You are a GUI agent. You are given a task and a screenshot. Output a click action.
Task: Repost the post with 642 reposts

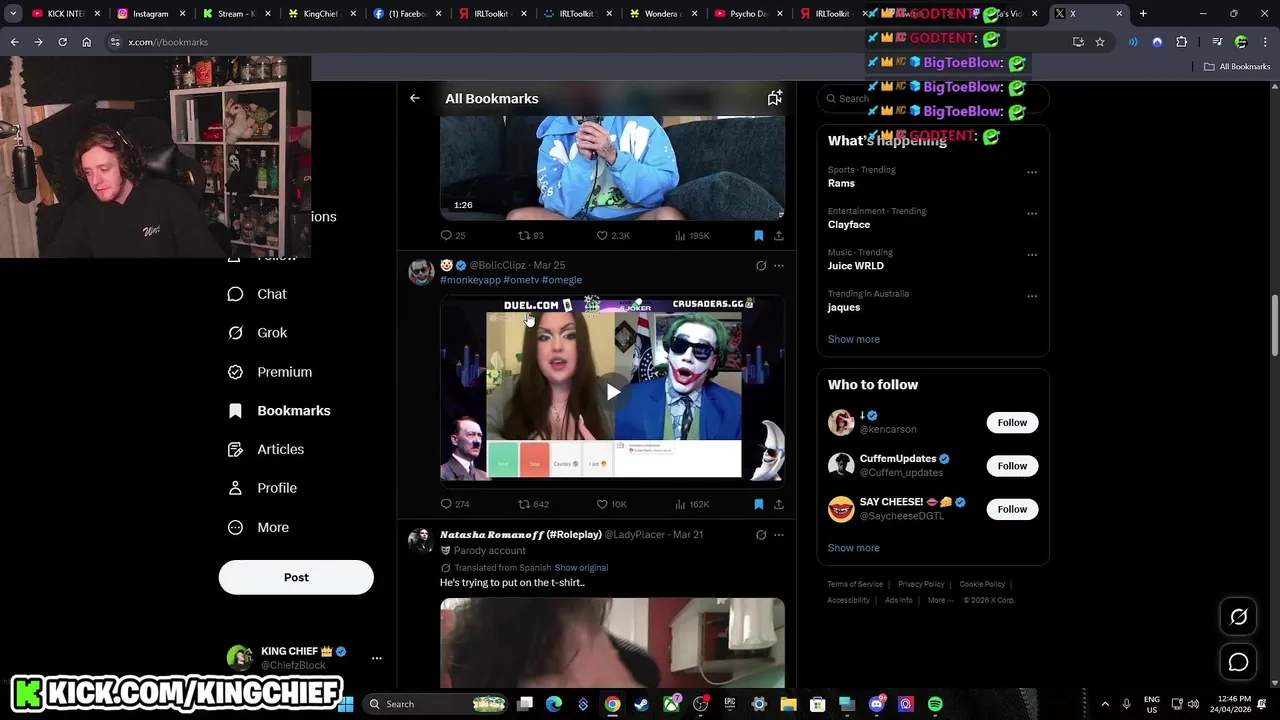(533, 504)
